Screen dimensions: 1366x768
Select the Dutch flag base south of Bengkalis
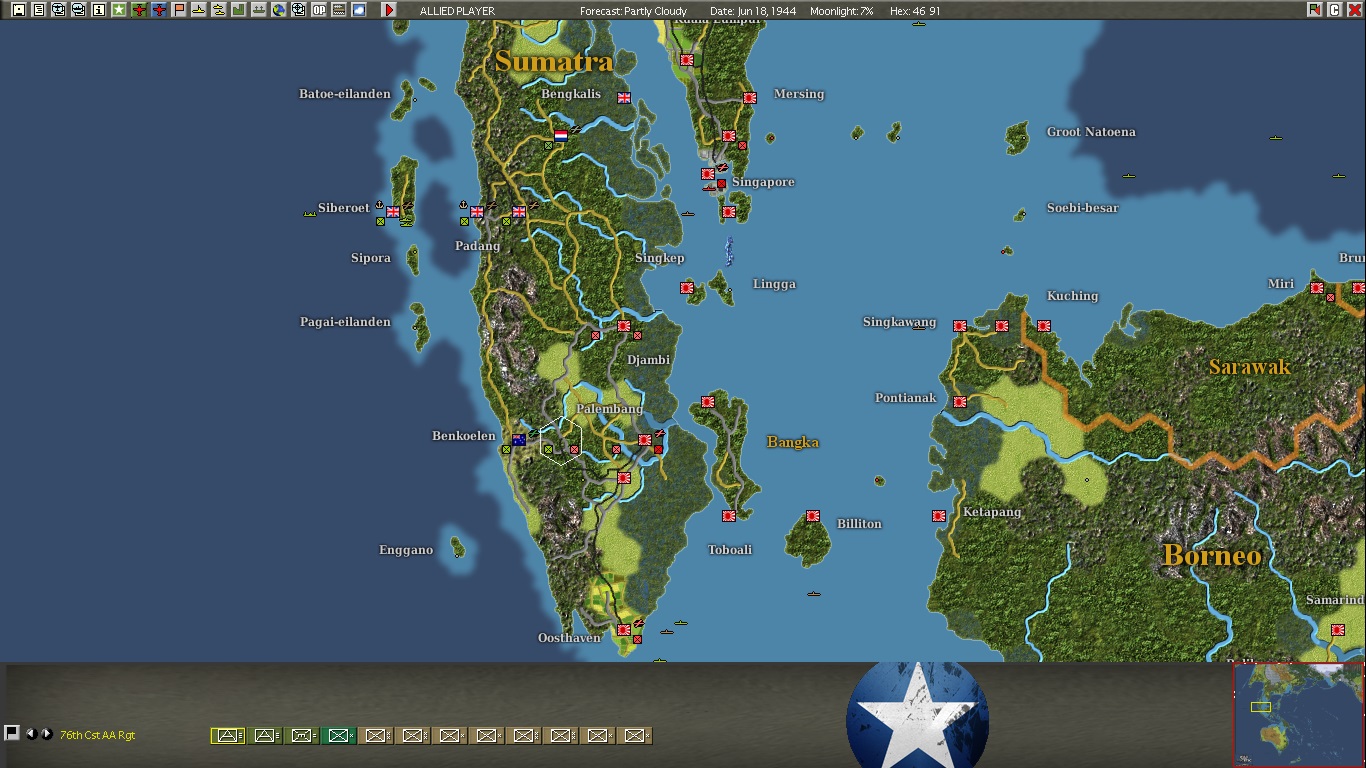[561, 135]
